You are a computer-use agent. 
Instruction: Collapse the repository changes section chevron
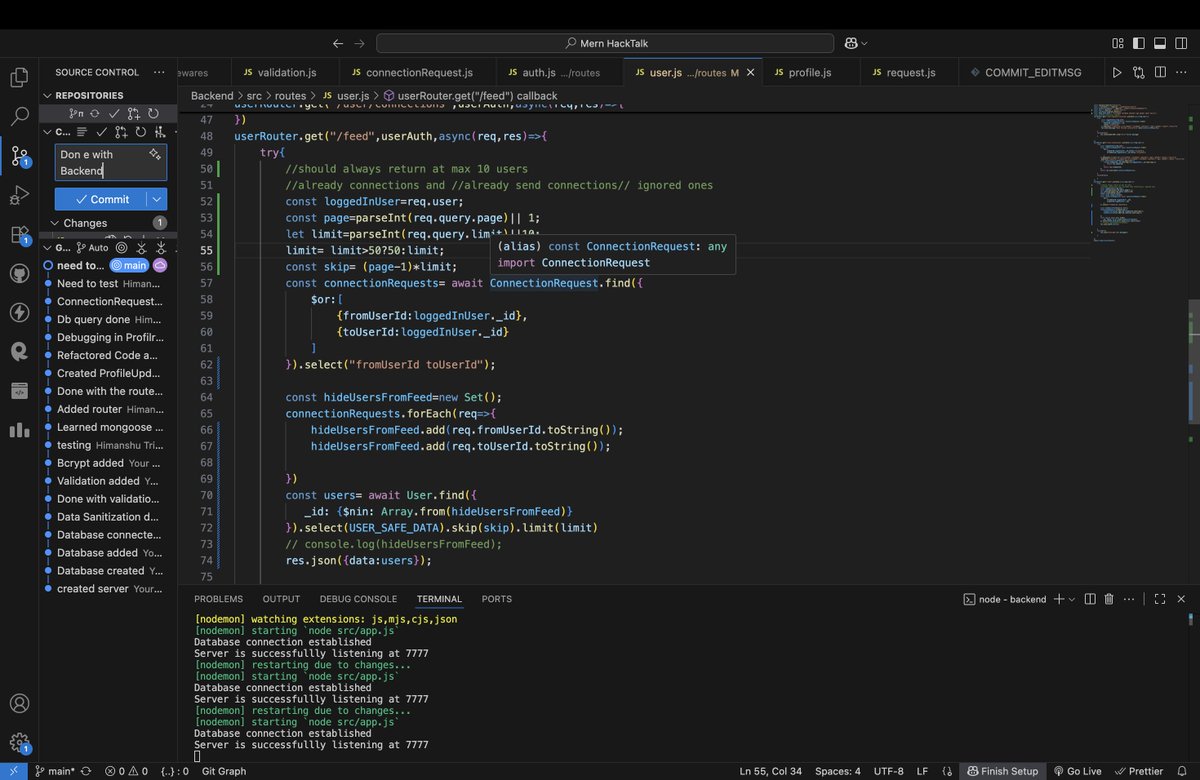[x=47, y=131]
